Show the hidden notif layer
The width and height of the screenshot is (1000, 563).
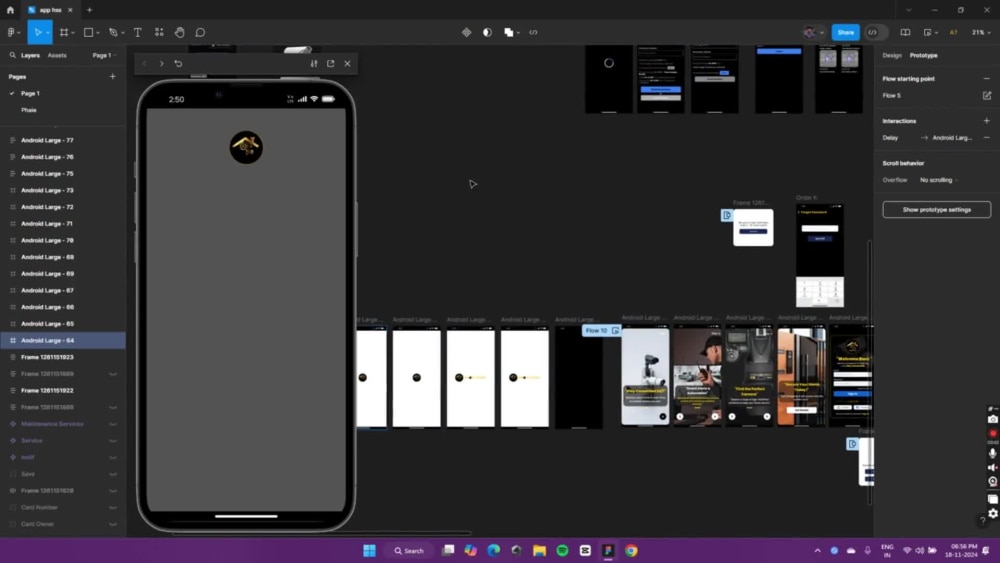pos(113,457)
